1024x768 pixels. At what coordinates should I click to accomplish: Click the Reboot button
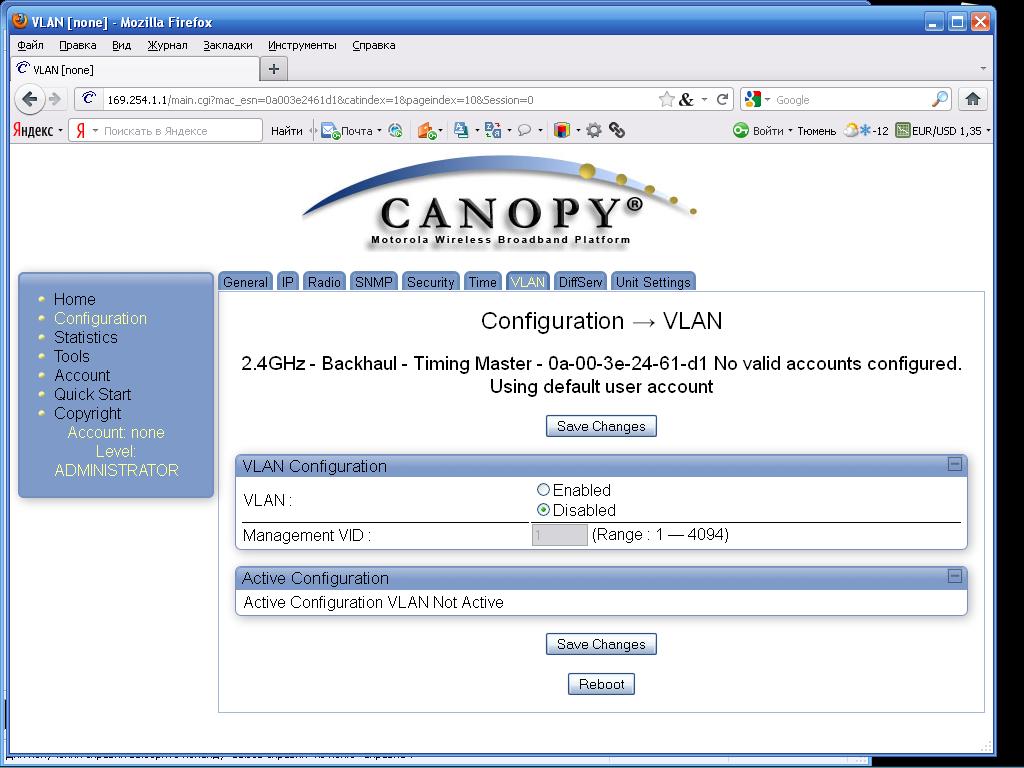601,684
